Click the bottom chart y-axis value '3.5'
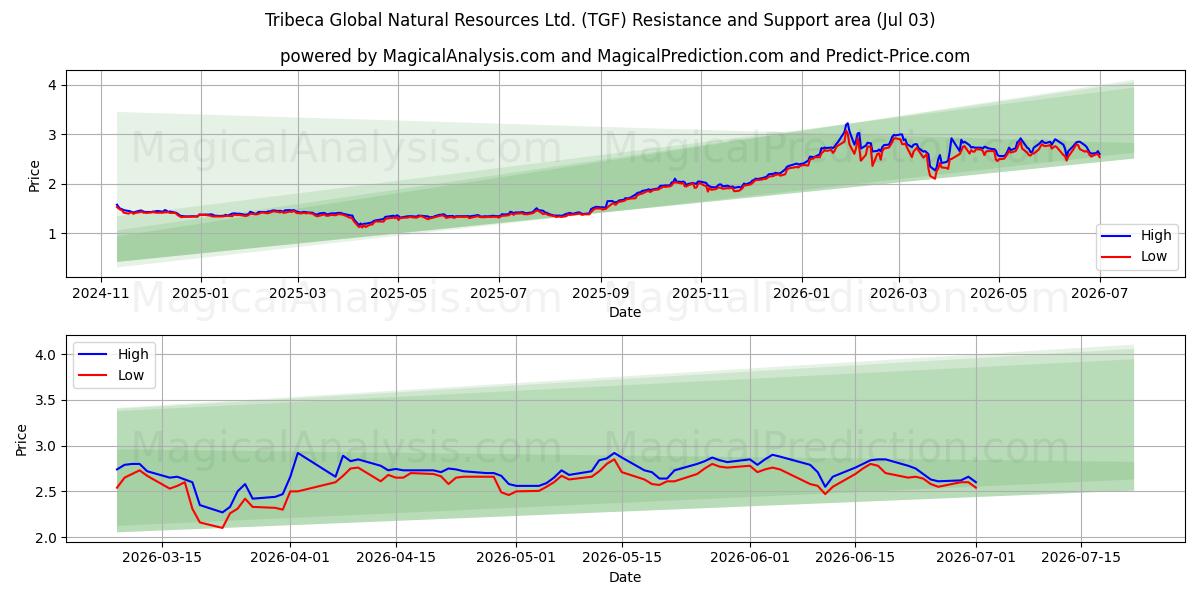Image resolution: width=1200 pixels, height=600 pixels. coord(48,401)
